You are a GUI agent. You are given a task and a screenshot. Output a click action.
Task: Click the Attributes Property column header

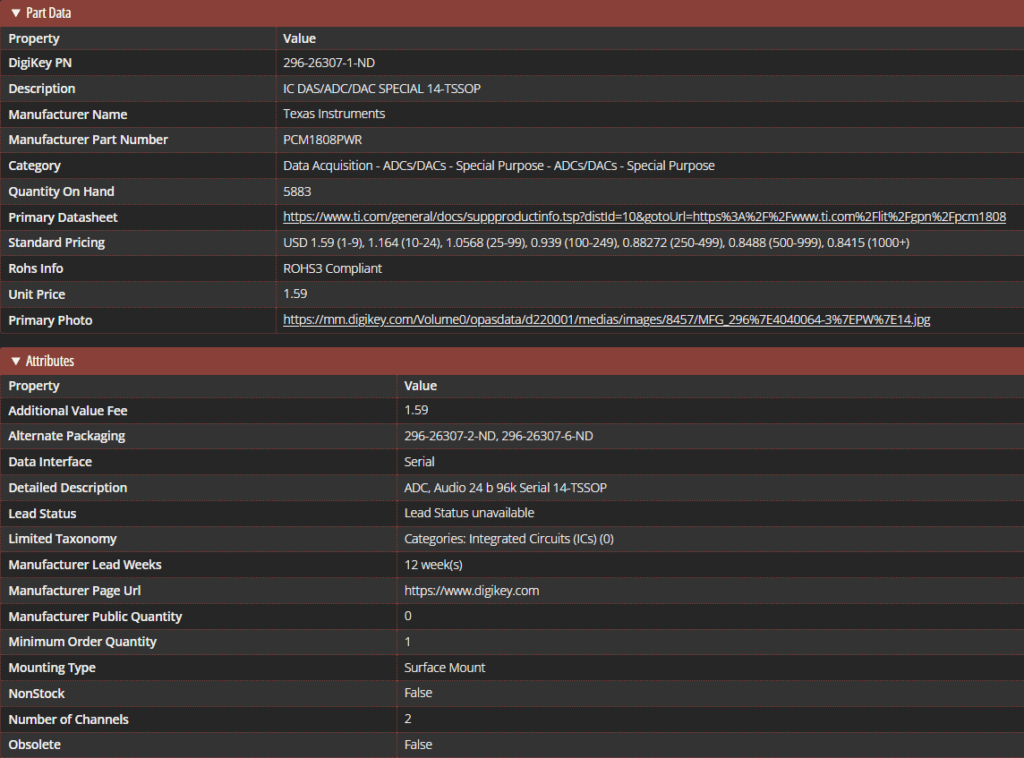pyautogui.click(x=33, y=386)
